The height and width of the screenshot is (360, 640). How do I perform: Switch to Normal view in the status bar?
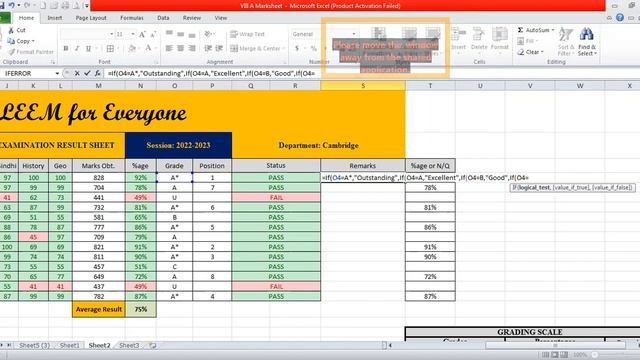(546, 355)
